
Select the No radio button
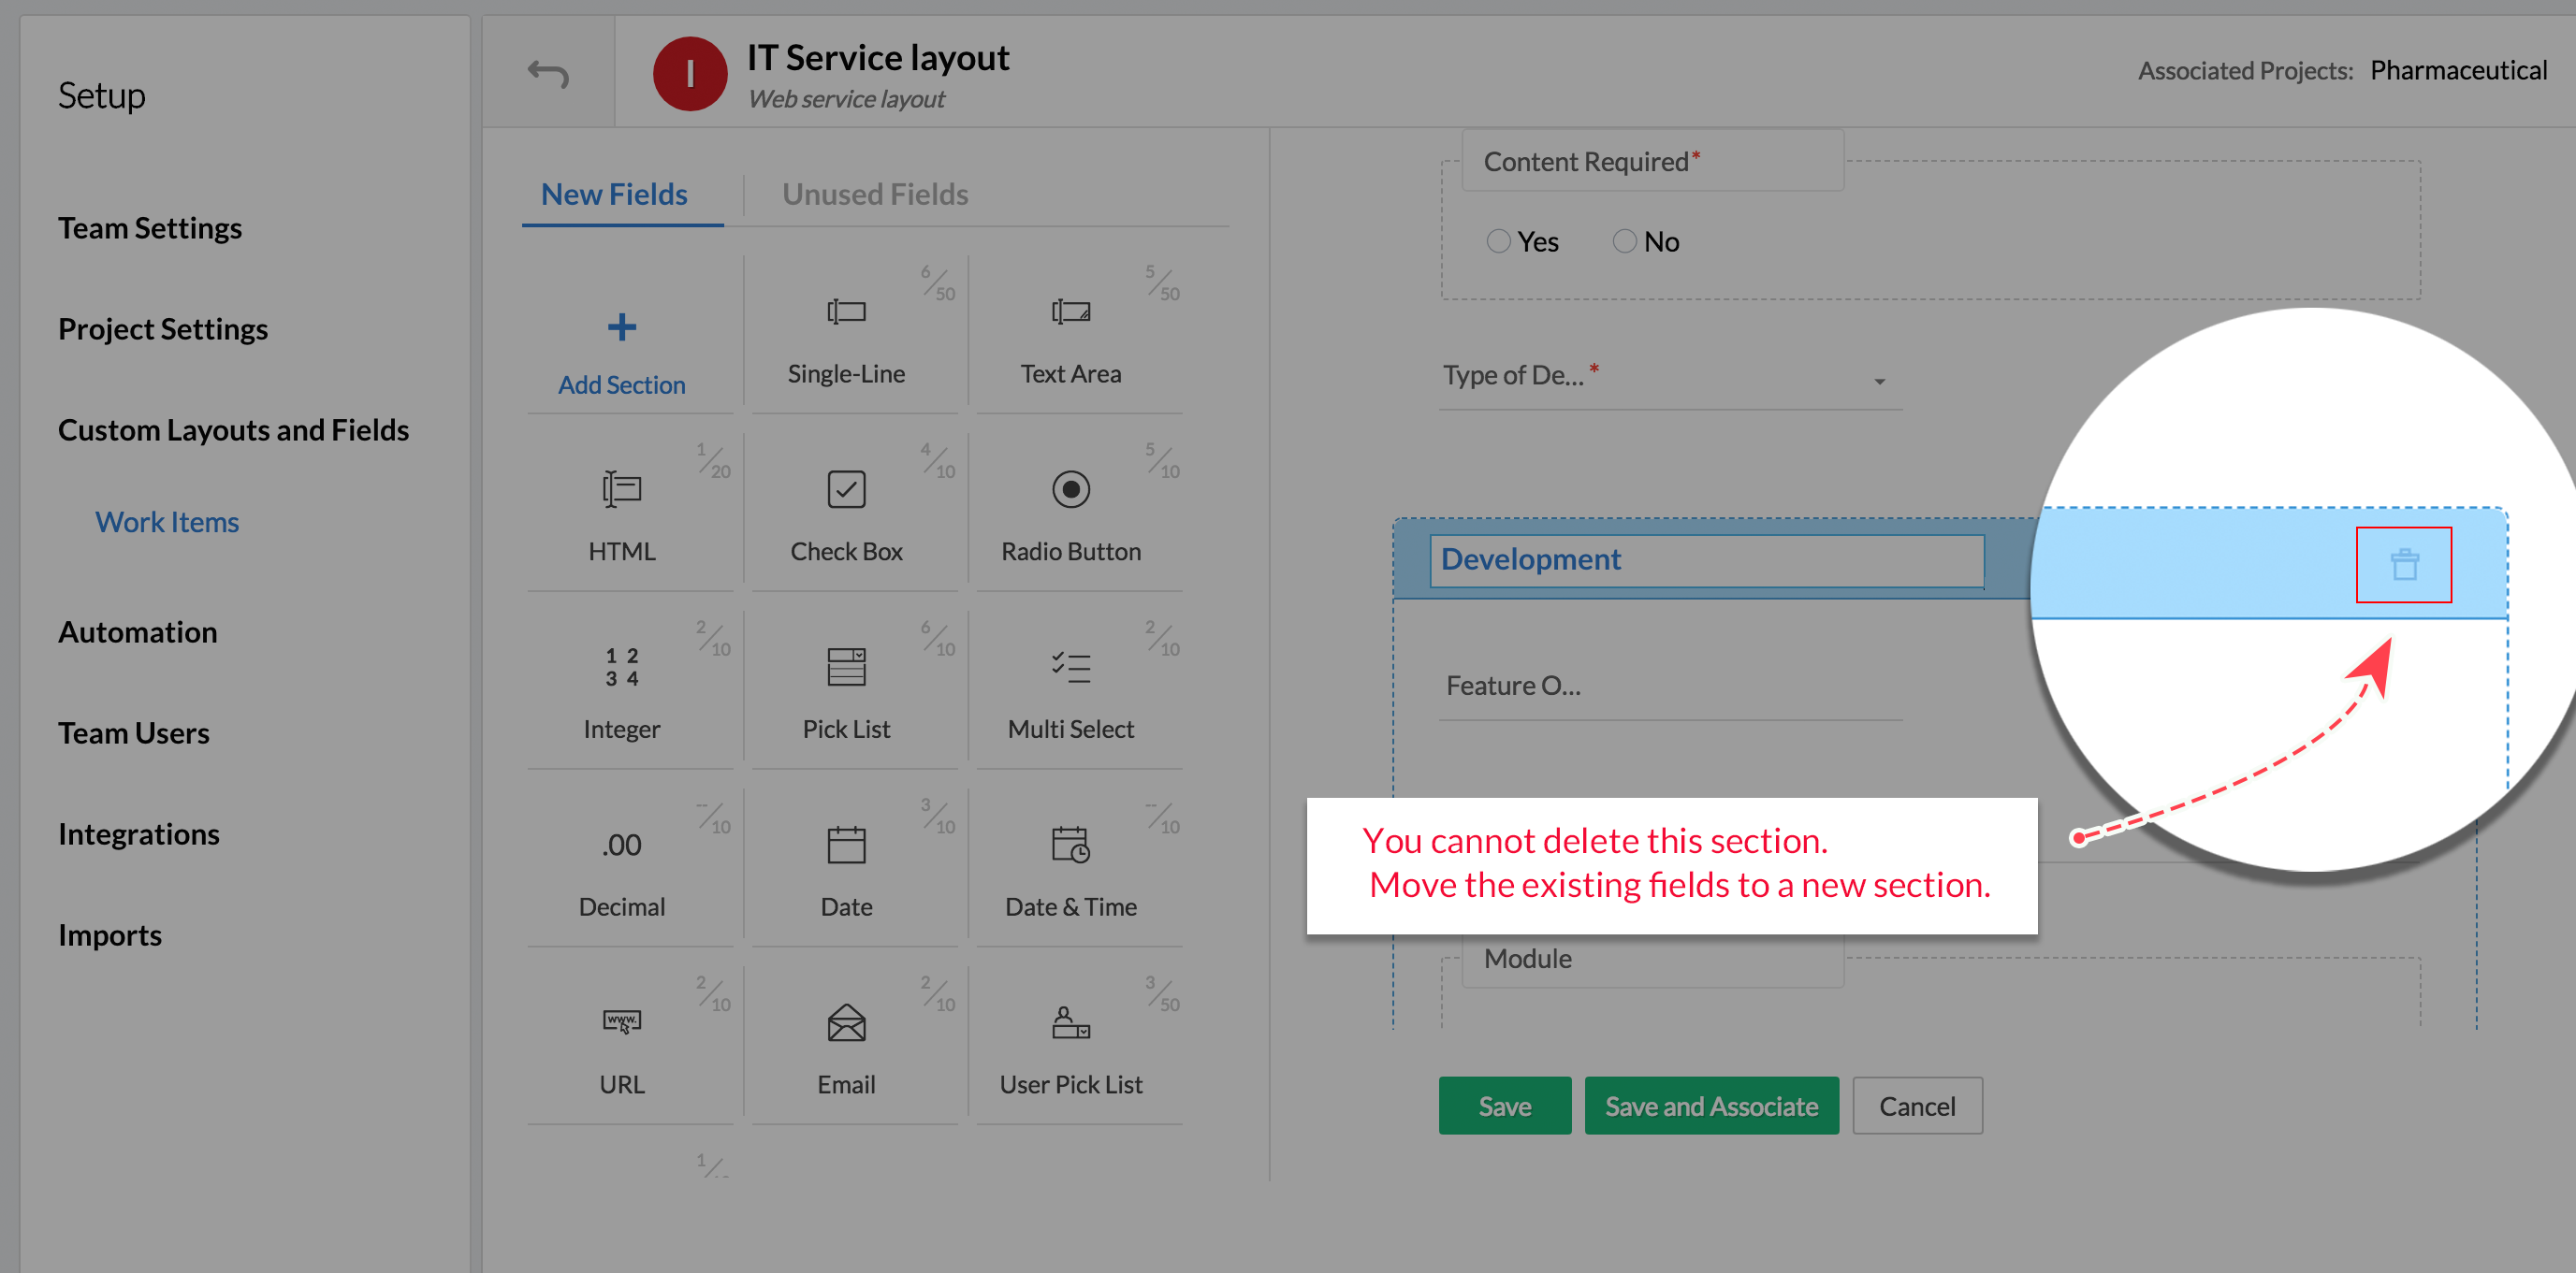(x=1624, y=241)
